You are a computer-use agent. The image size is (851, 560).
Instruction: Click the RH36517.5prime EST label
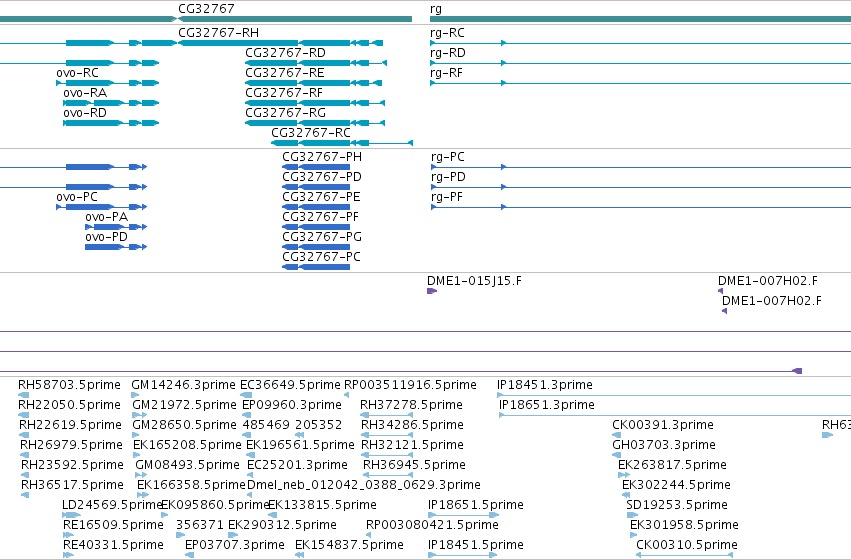click(73, 485)
